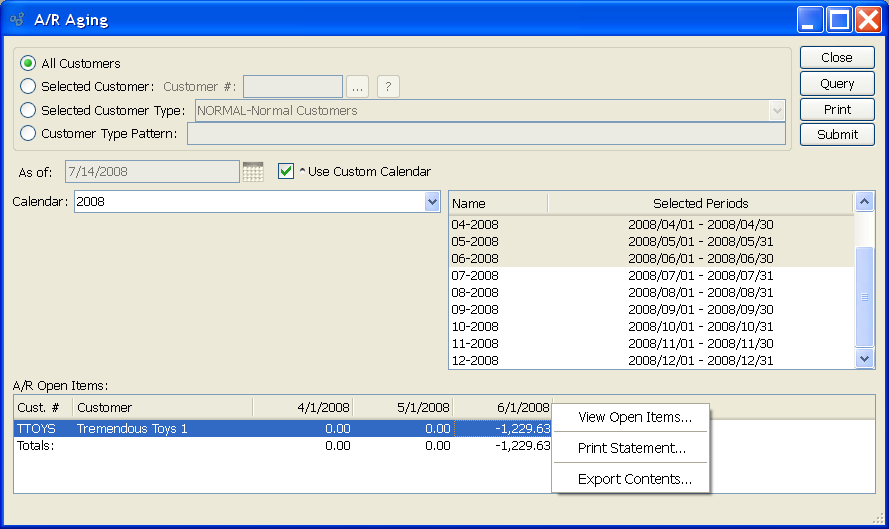The width and height of the screenshot is (889, 529).
Task: Click Export Contents in the context menu
Action: (x=635, y=479)
